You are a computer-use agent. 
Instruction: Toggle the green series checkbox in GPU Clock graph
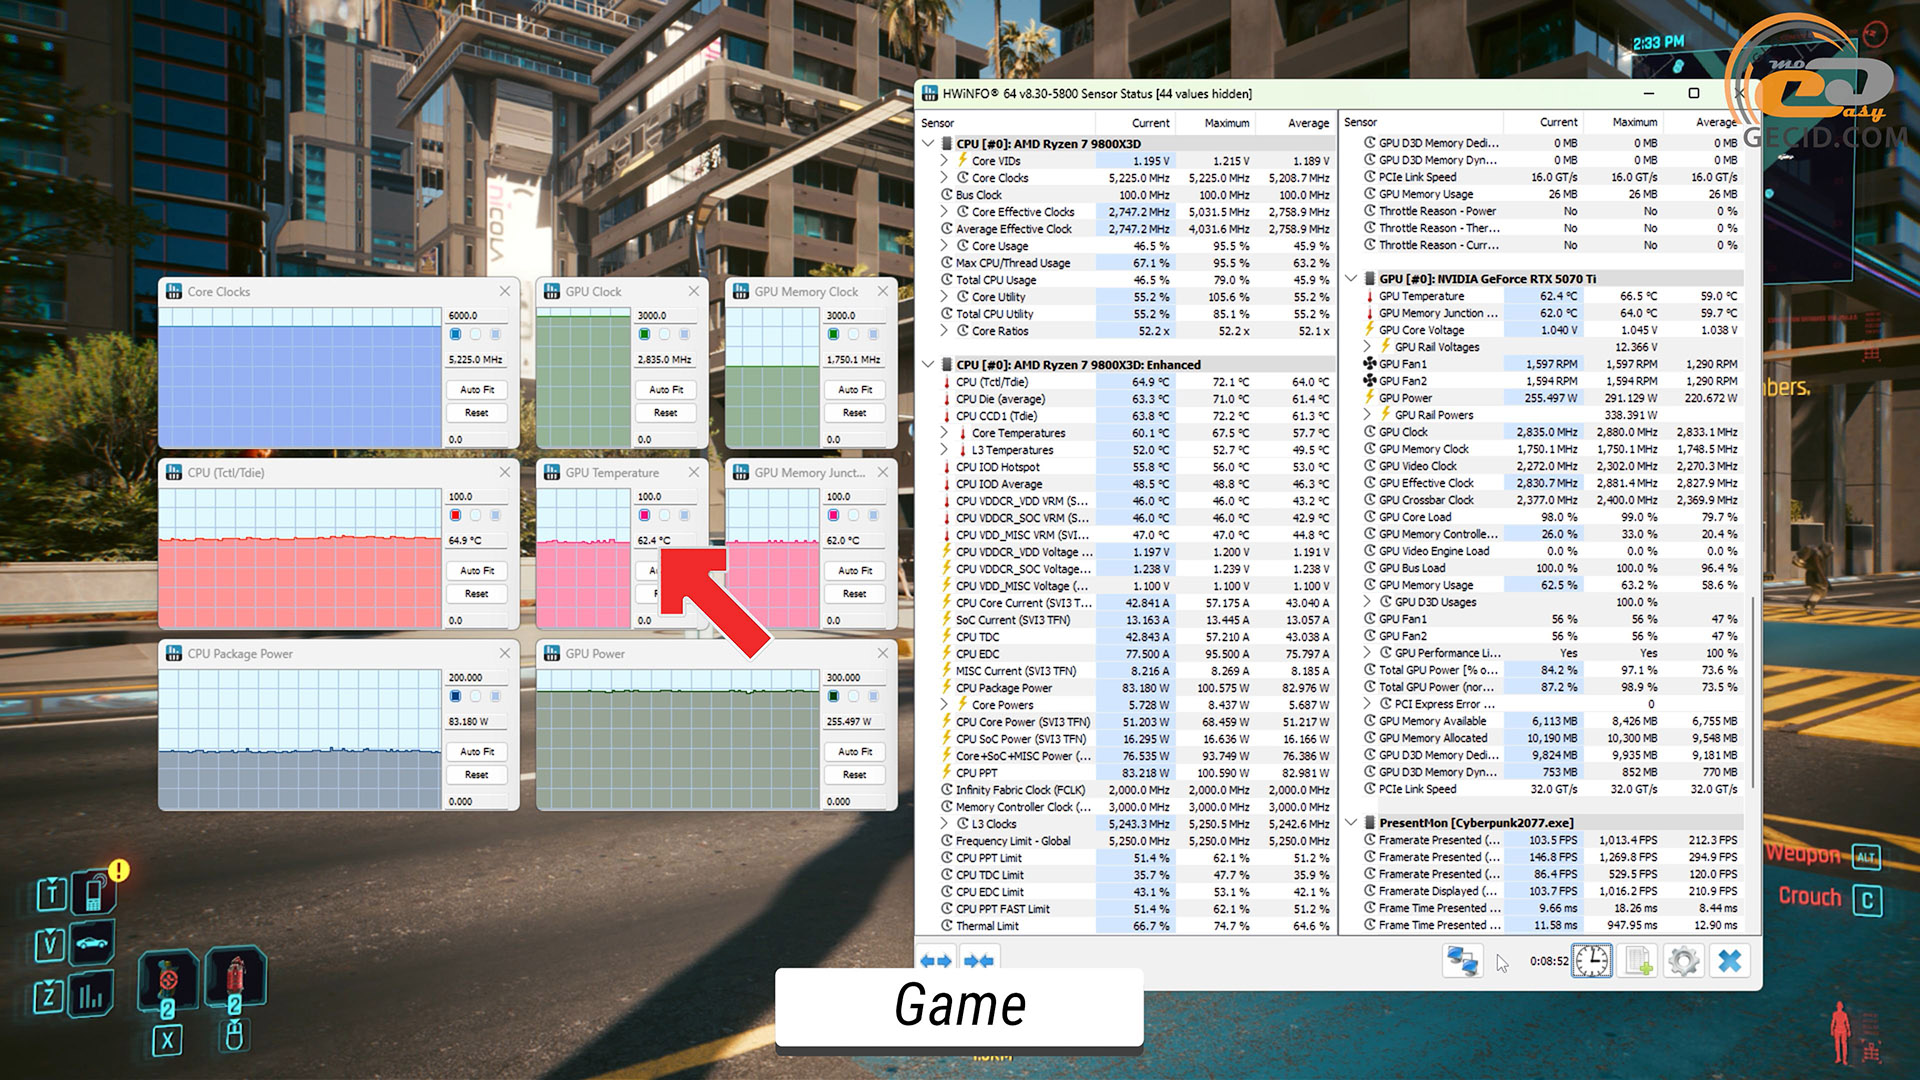click(x=645, y=334)
